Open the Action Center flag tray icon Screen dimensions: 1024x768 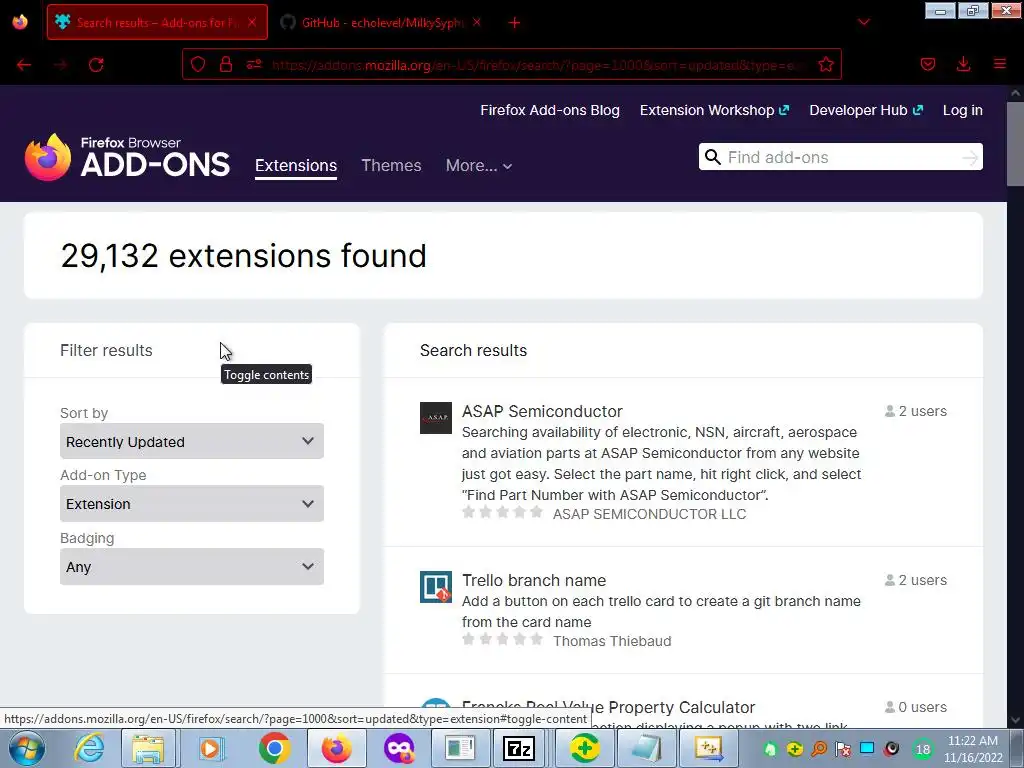pos(843,749)
